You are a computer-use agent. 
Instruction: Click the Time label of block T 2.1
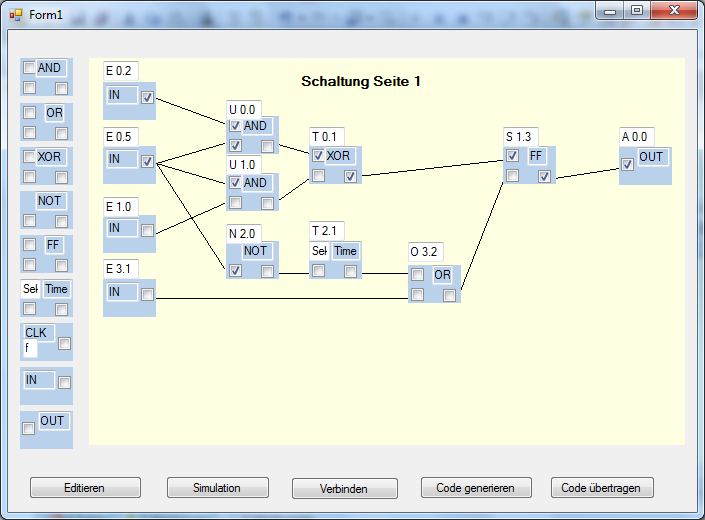(x=345, y=251)
